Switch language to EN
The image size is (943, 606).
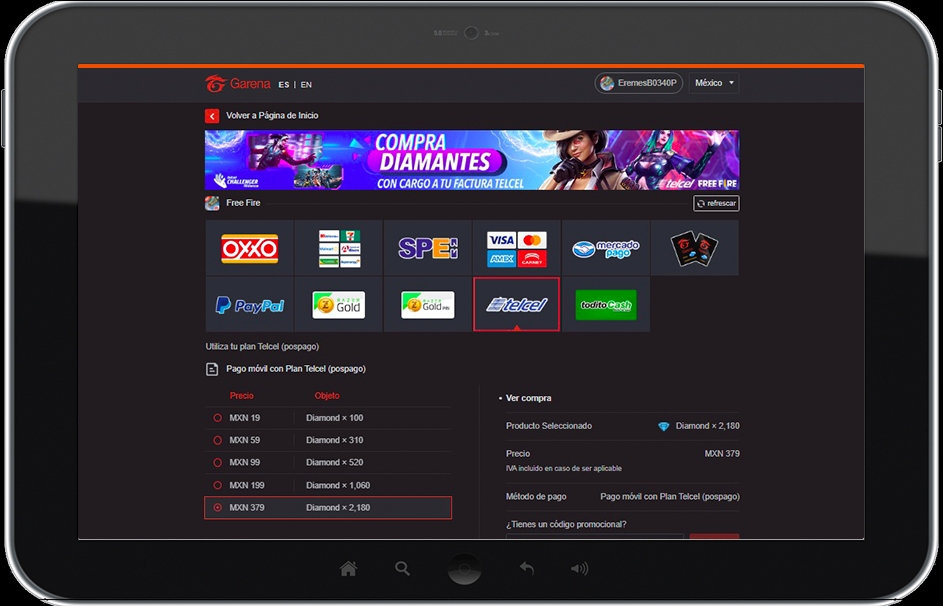coord(306,85)
